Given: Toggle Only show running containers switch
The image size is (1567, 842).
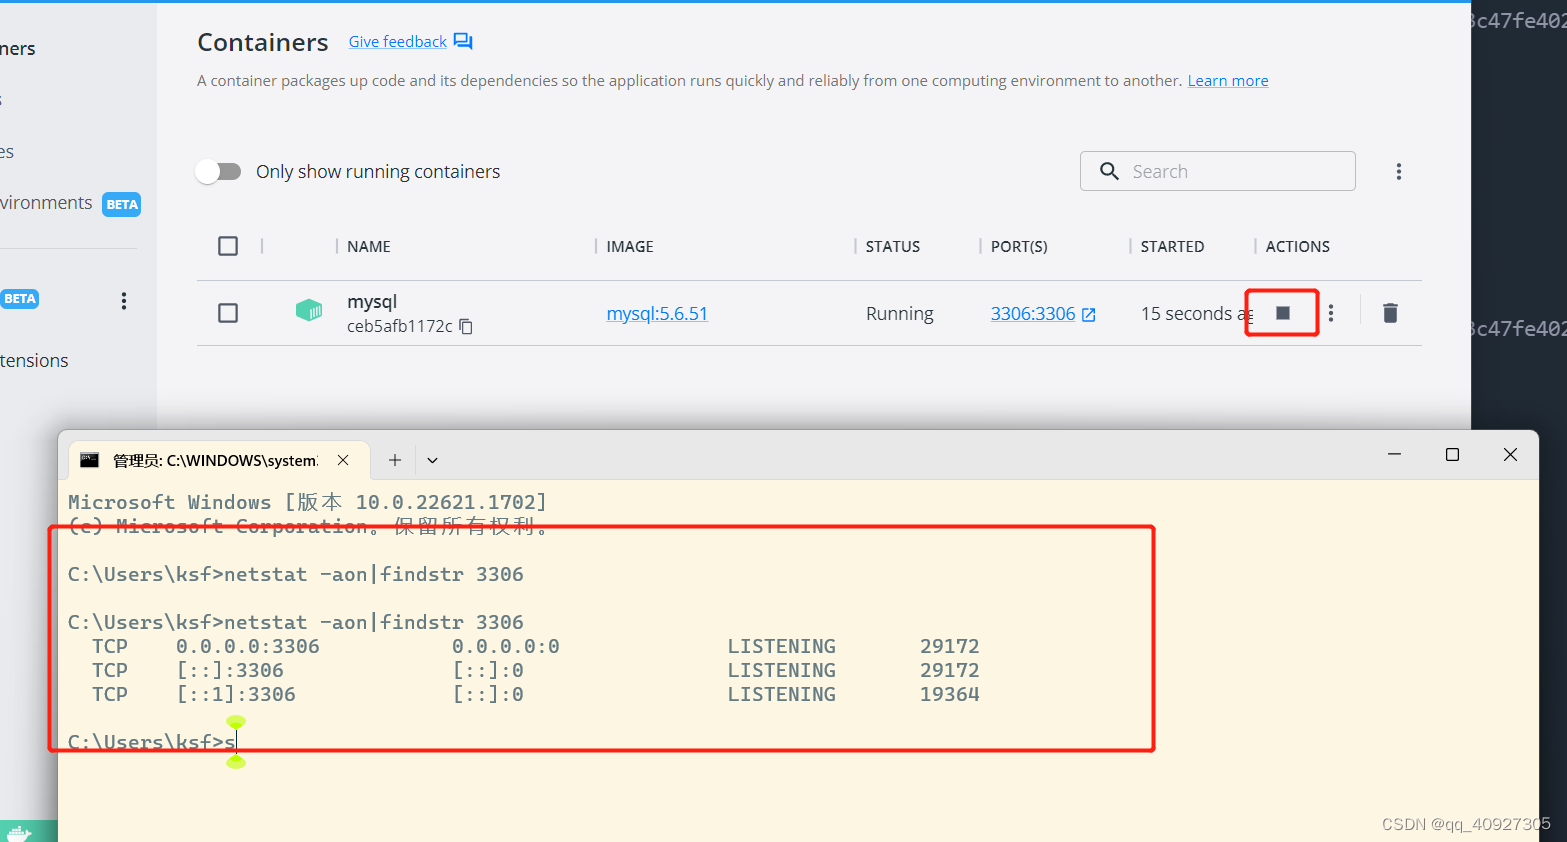Looking at the screenshot, I should pyautogui.click(x=219, y=172).
